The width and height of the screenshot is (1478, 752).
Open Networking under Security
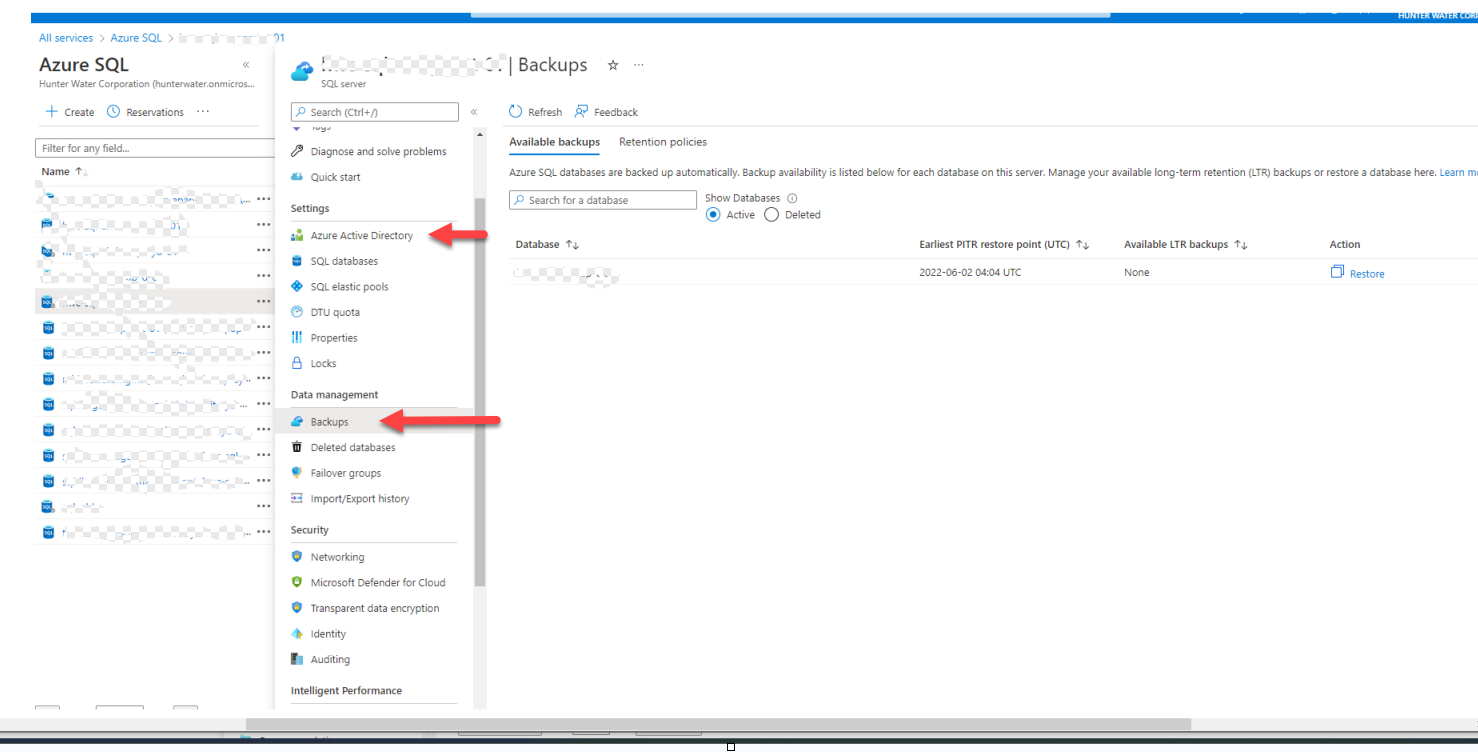(x=337, y=557)
